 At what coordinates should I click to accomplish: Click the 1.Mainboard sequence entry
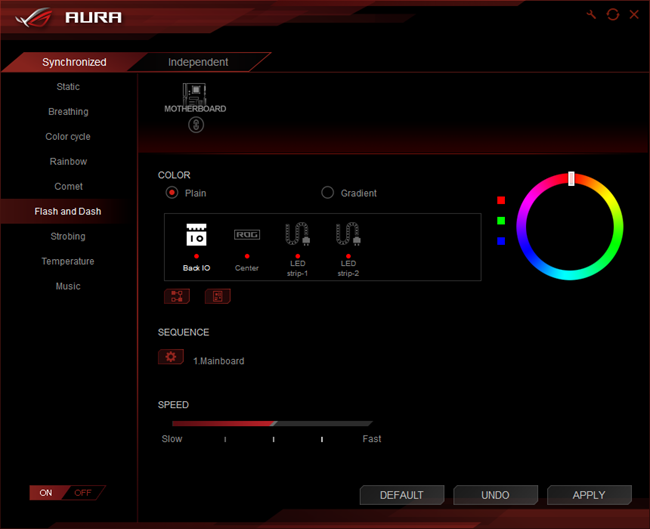tap(218, 361)
